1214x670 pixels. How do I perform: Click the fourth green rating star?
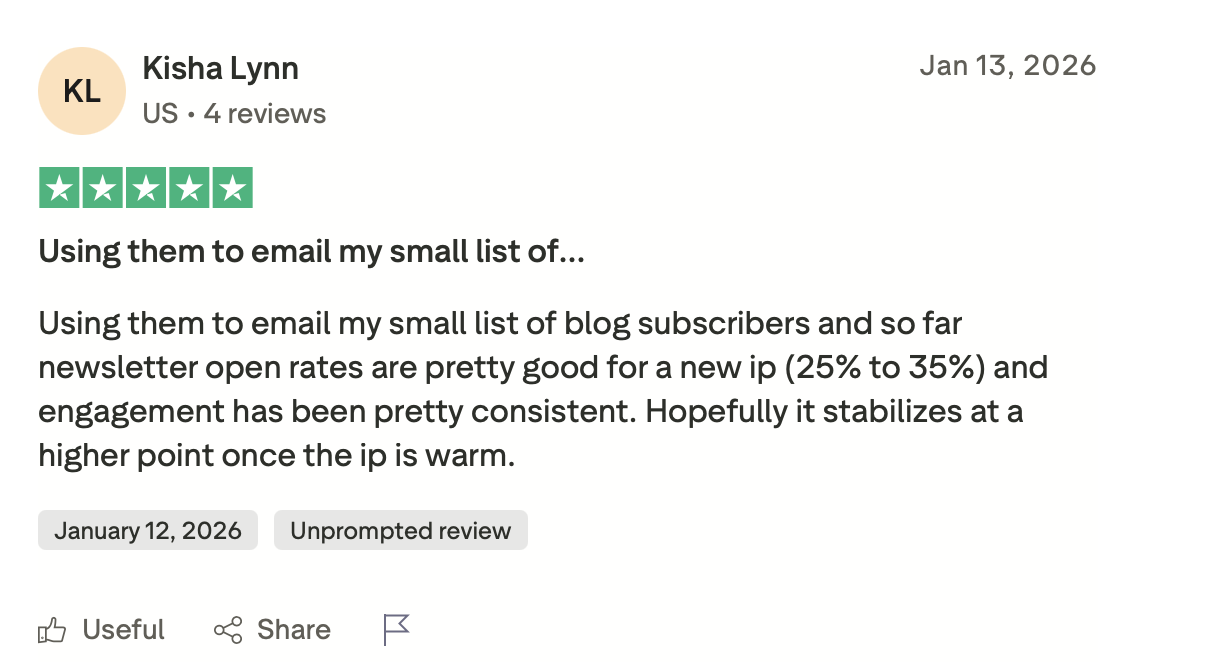click(x=187, y=186)
